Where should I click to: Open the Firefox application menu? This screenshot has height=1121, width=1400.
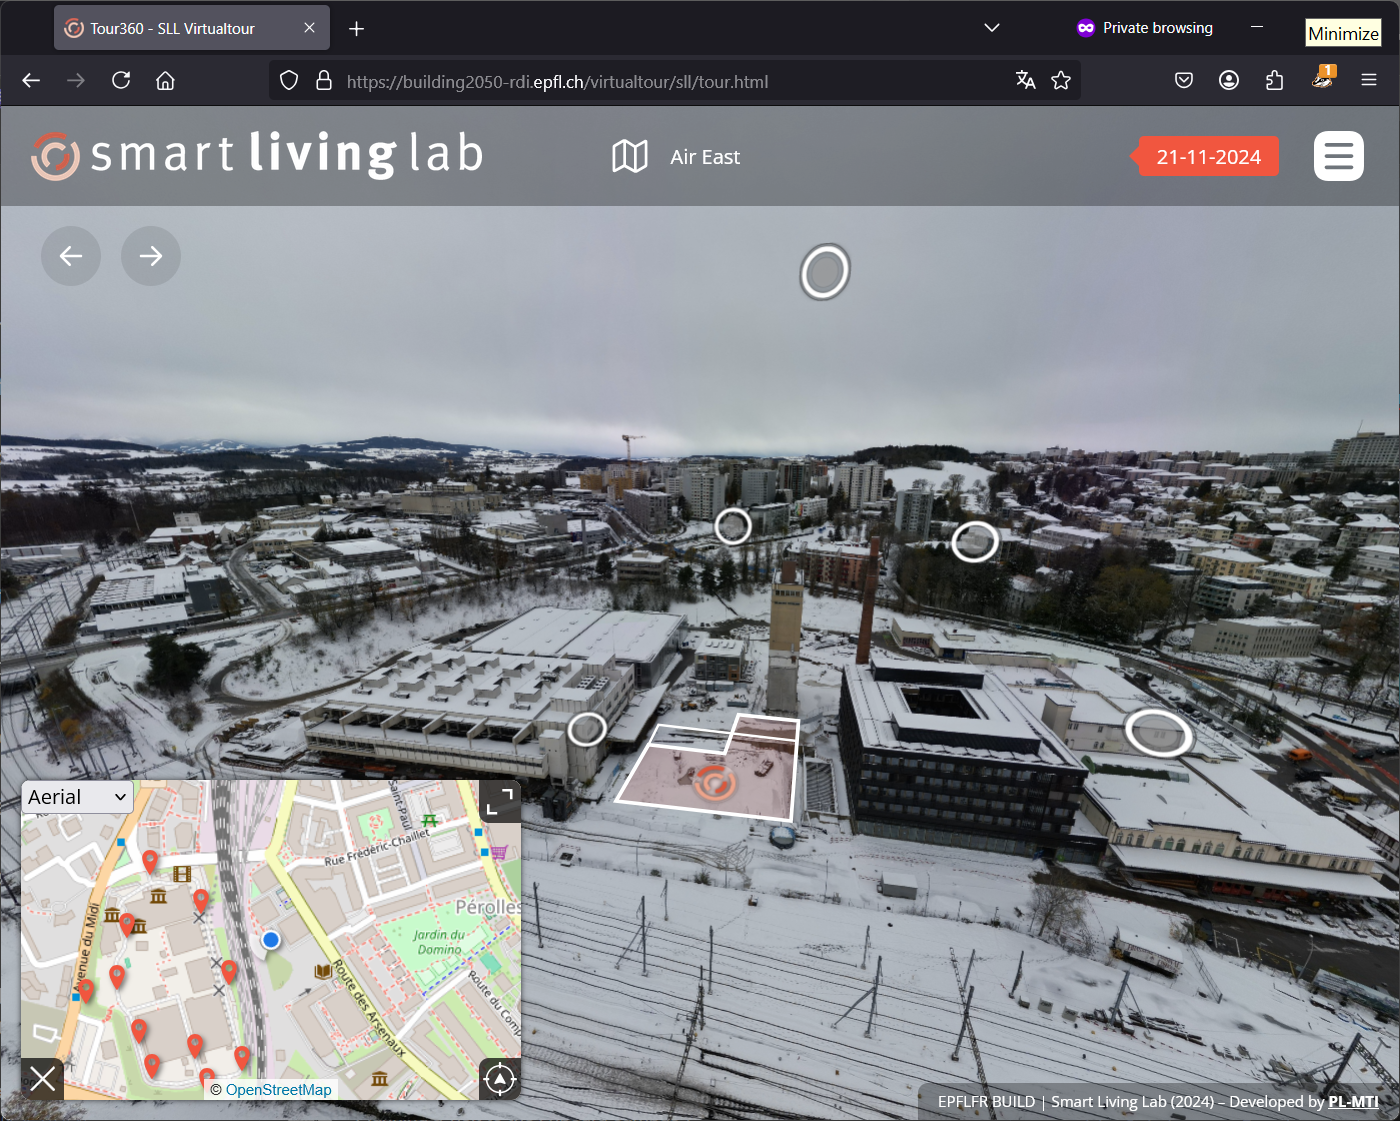1369,81
